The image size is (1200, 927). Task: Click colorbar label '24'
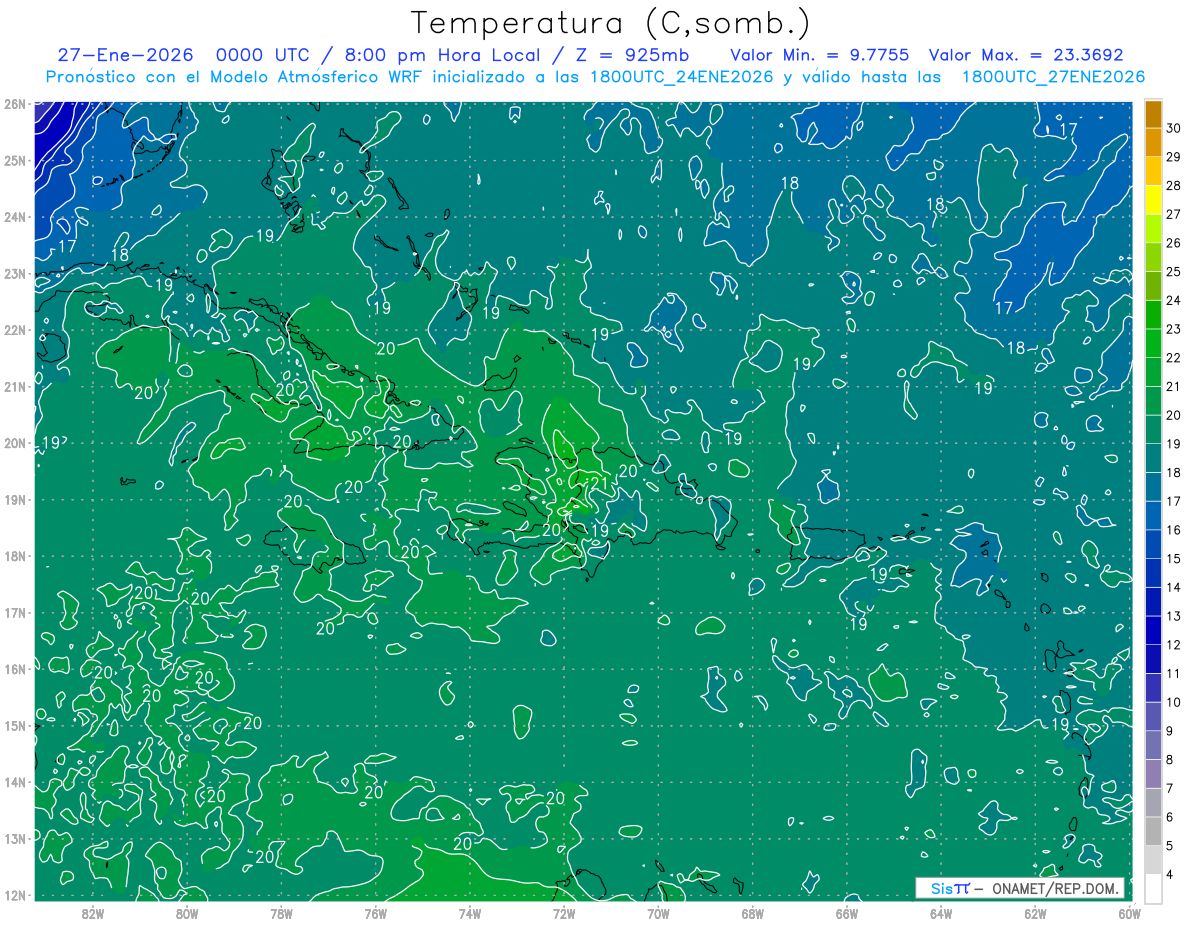click(1174, 300)
